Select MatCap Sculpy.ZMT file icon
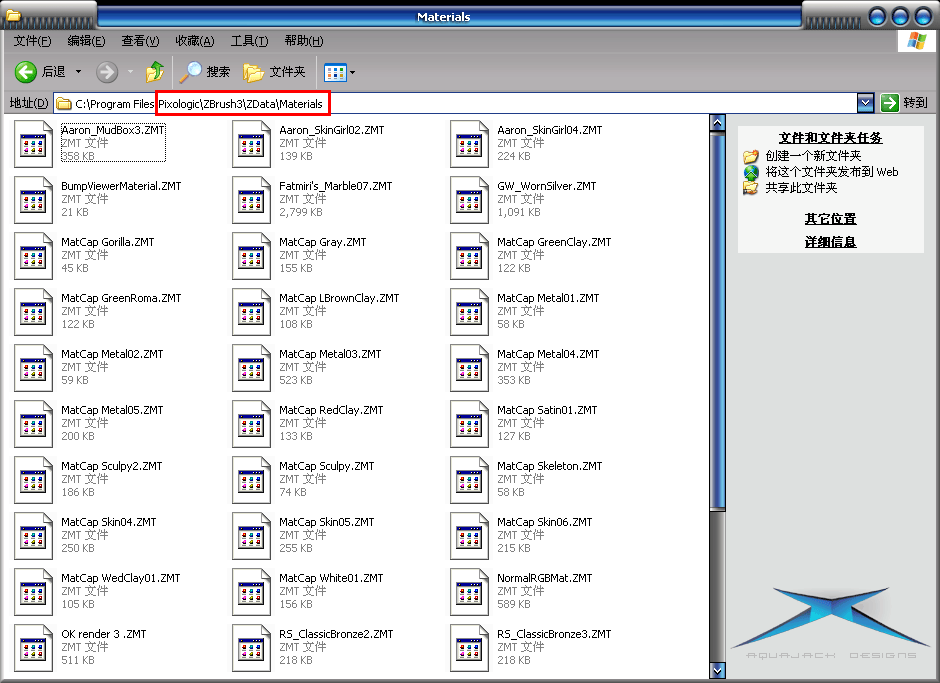Viewport: 940px width, 683px height. tap(251, 480)
